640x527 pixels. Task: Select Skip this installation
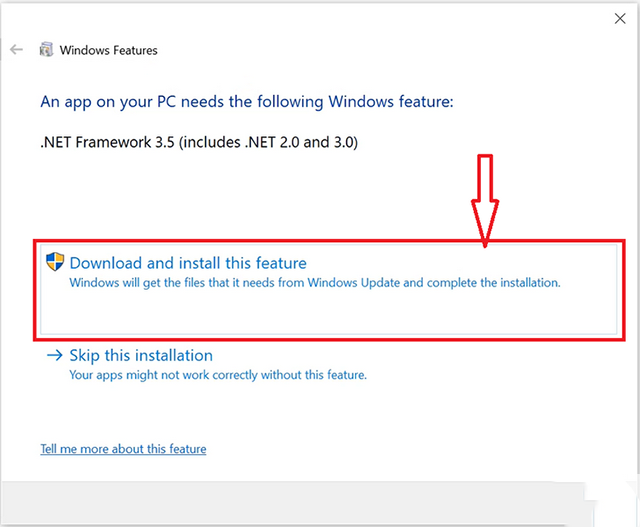(x=141, y=356)
